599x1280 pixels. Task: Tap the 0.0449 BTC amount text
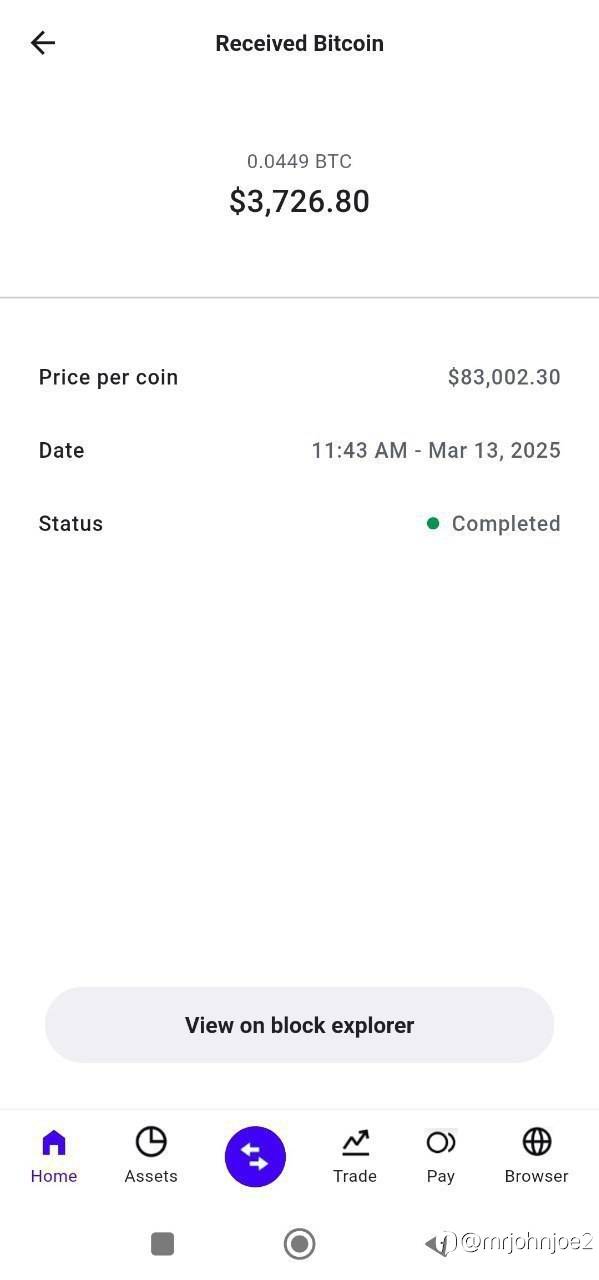(299, 161)
